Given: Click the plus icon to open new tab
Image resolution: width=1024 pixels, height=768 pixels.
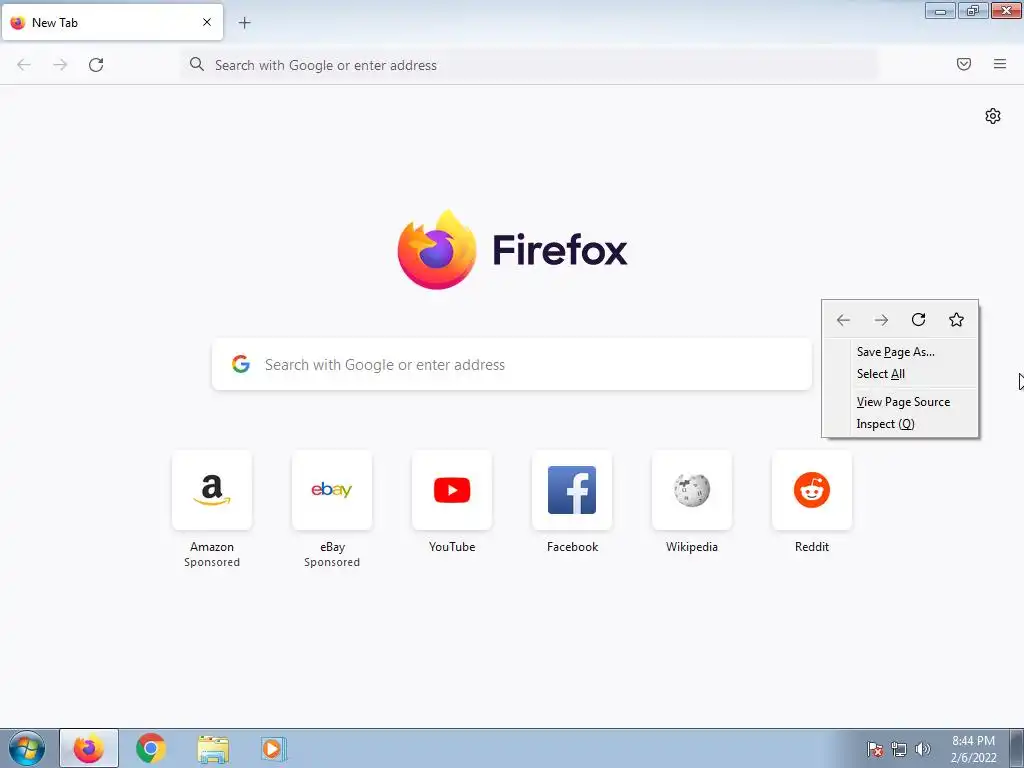Looking at the screenshot, I should coord(244,23).
